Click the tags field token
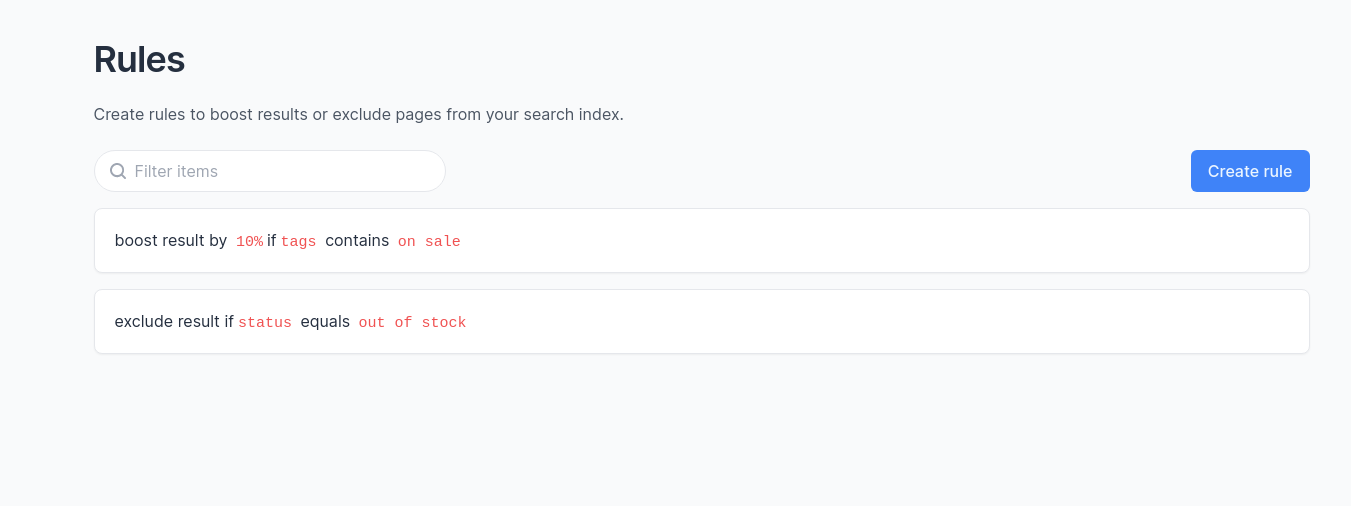This screenshot has width=1351, height=506. (x=298, y=241)
